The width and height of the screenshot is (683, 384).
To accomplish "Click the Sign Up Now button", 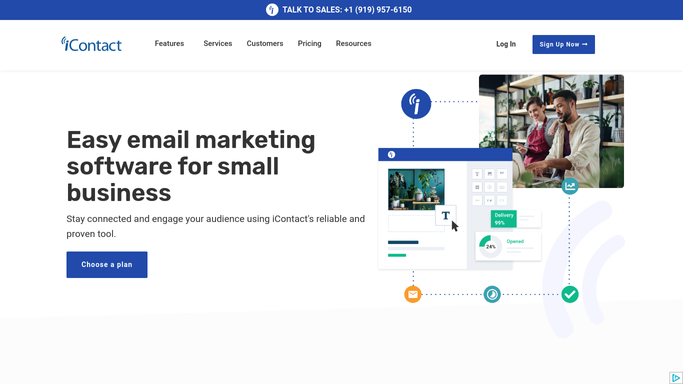I will pos(563,44).
